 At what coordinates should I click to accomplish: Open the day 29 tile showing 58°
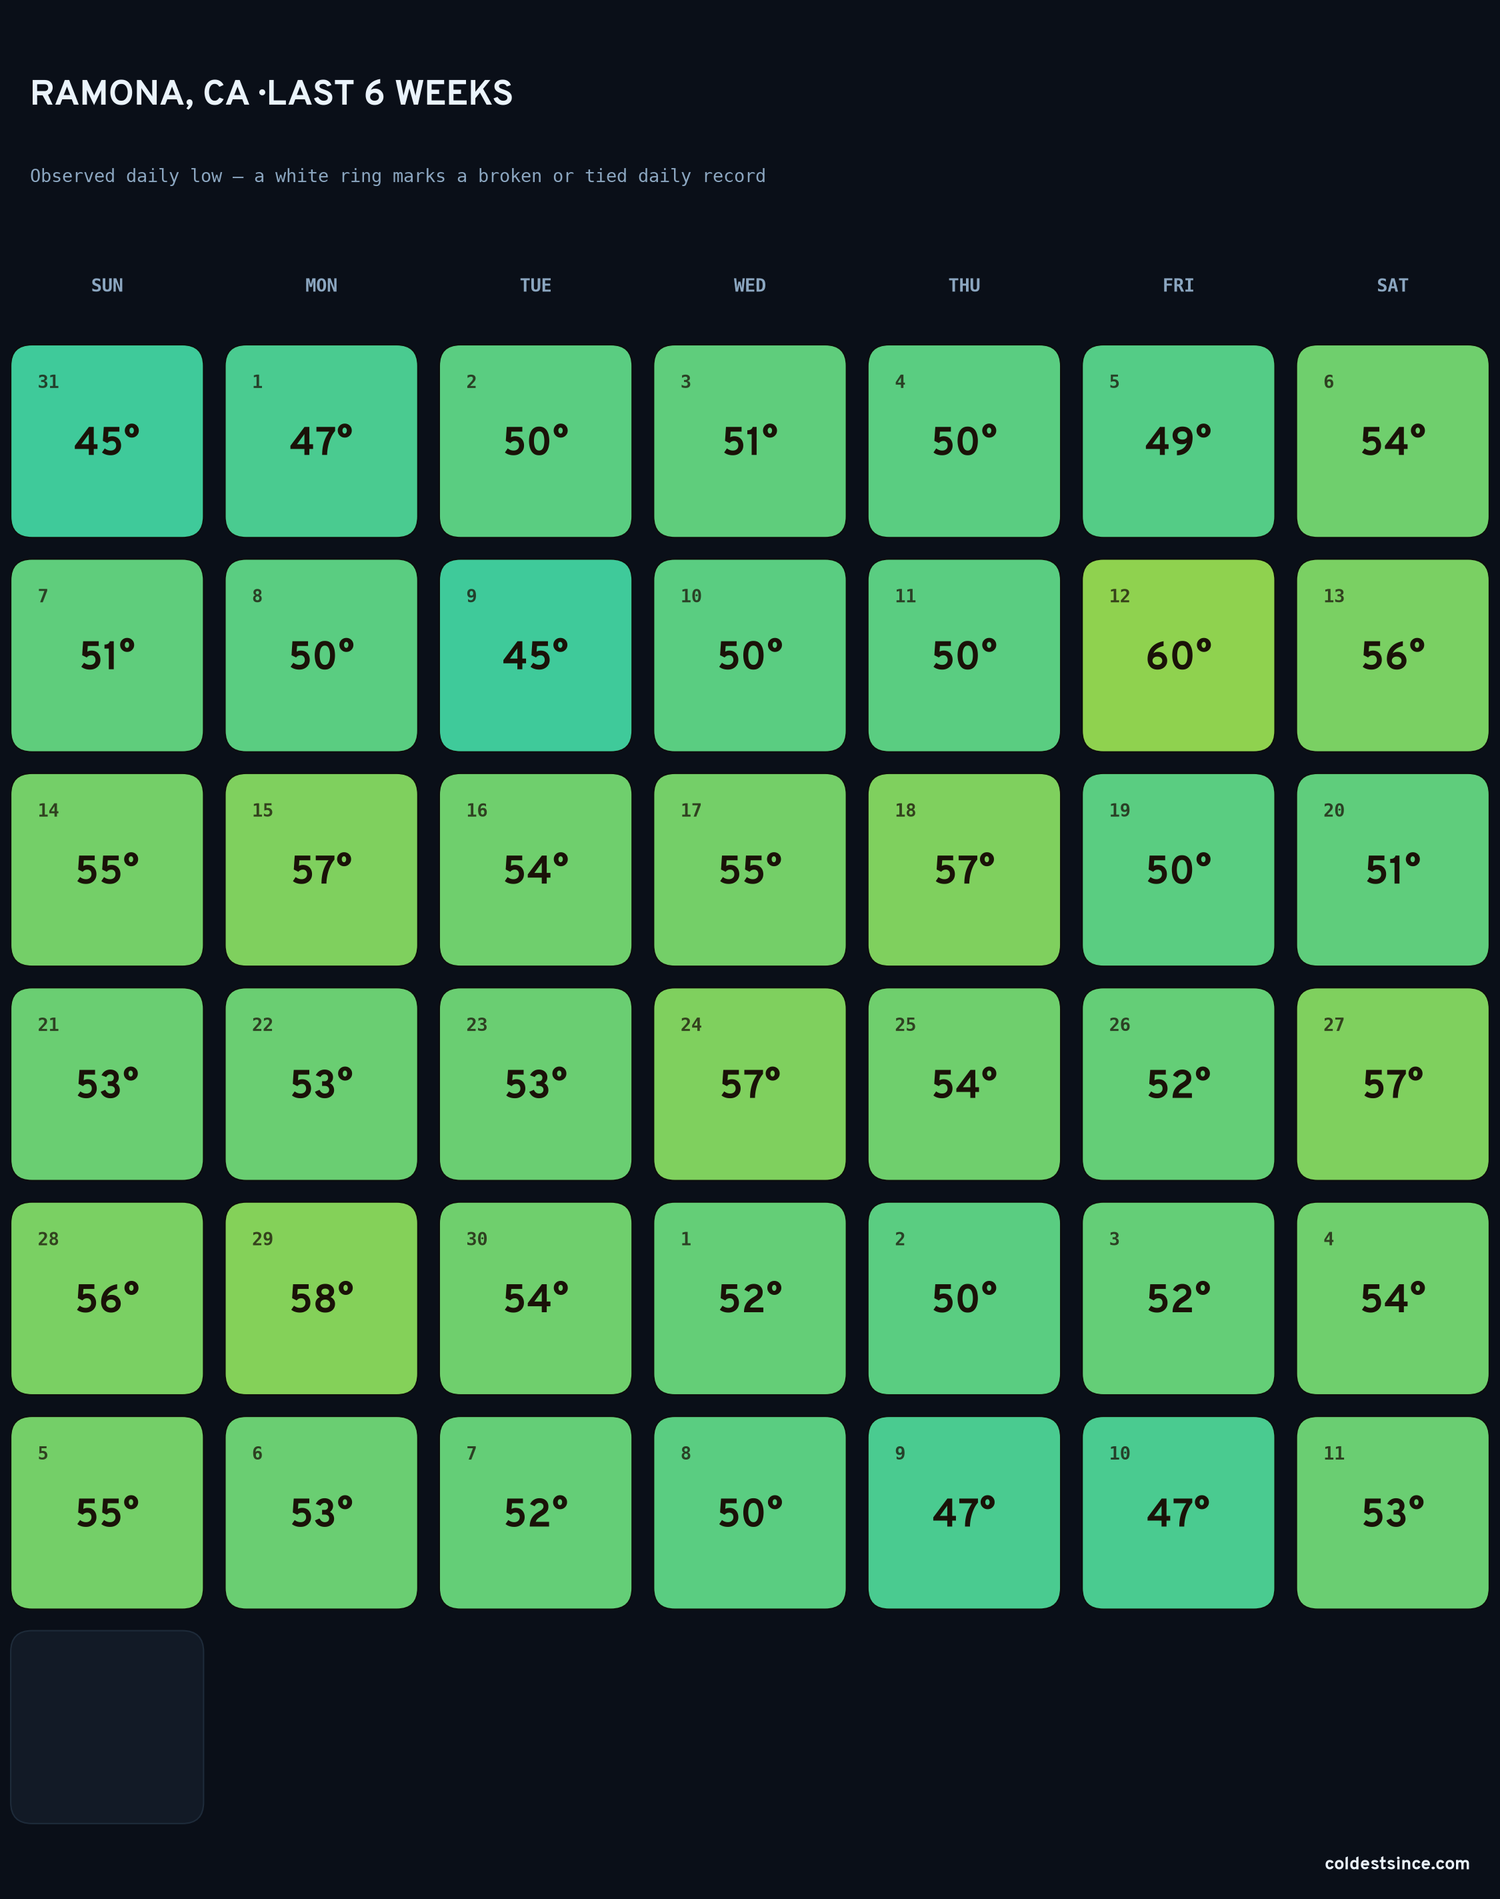pyautogui.click(x=321, y=1298)
